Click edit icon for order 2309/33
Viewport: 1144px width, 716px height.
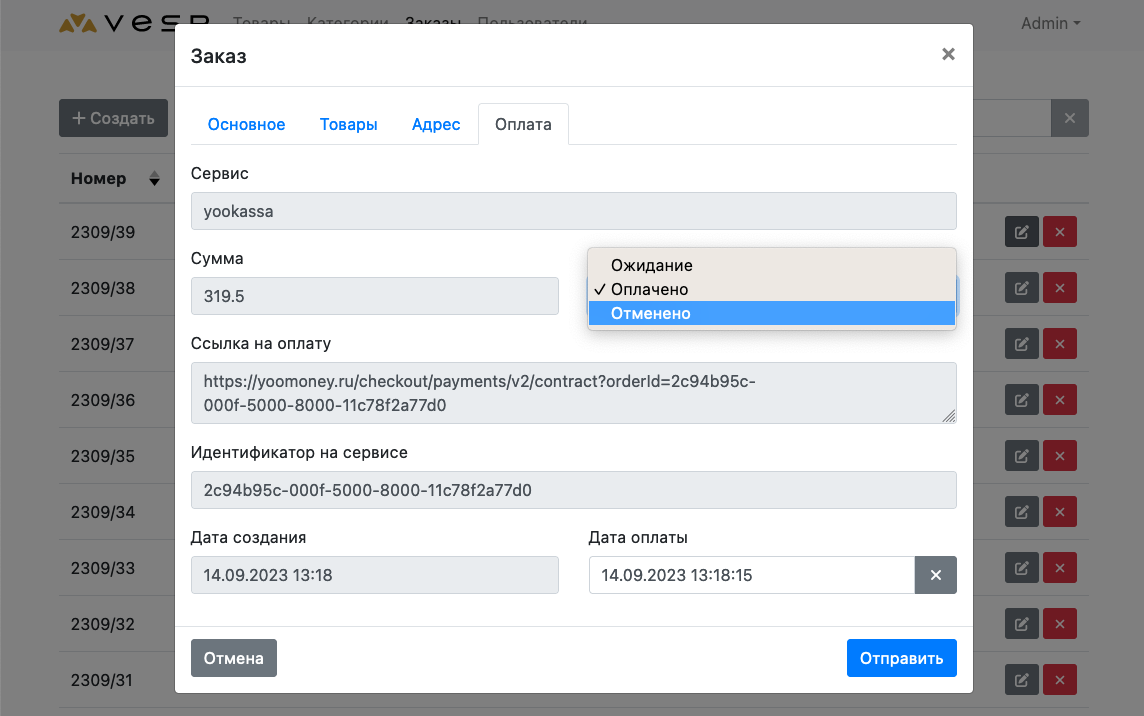[x=1021, y=568]
